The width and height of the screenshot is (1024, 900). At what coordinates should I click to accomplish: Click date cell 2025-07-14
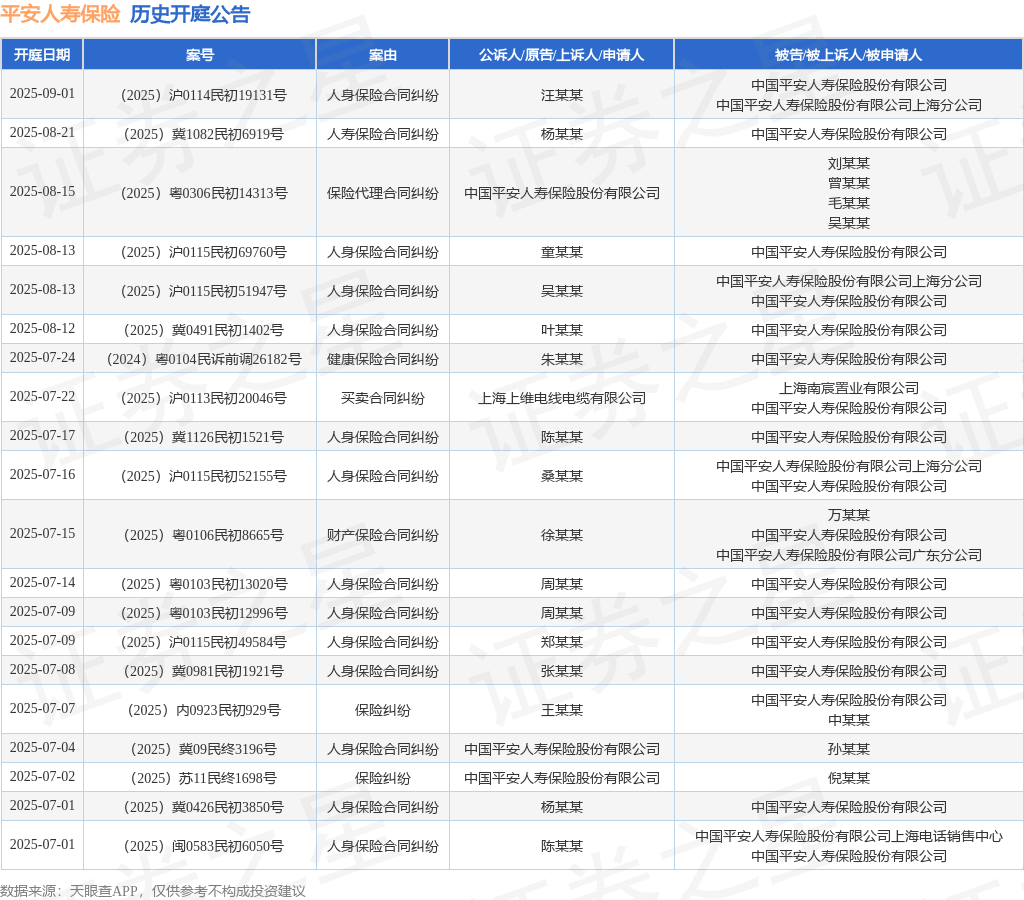(42, 583)
